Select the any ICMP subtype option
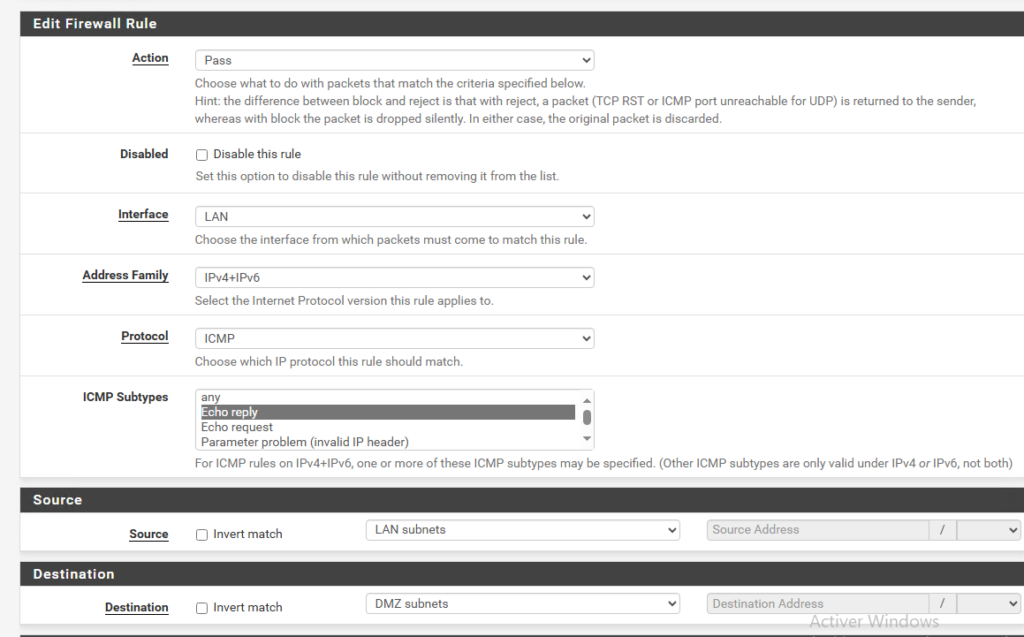This screenshot has width=1024, height=637. click(x=300, y=397)
